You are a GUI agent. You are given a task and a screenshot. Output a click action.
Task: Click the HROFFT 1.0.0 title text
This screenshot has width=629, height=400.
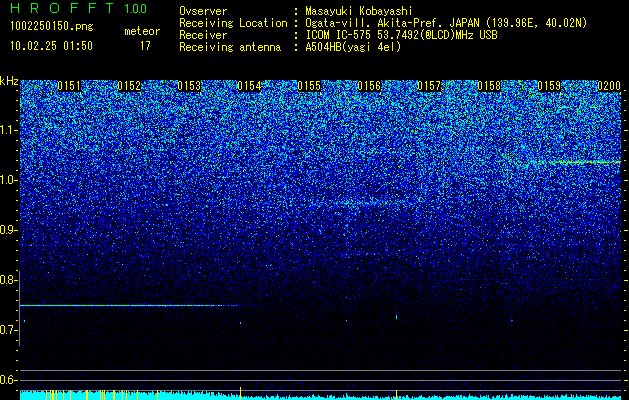click(x=79, y=8)
